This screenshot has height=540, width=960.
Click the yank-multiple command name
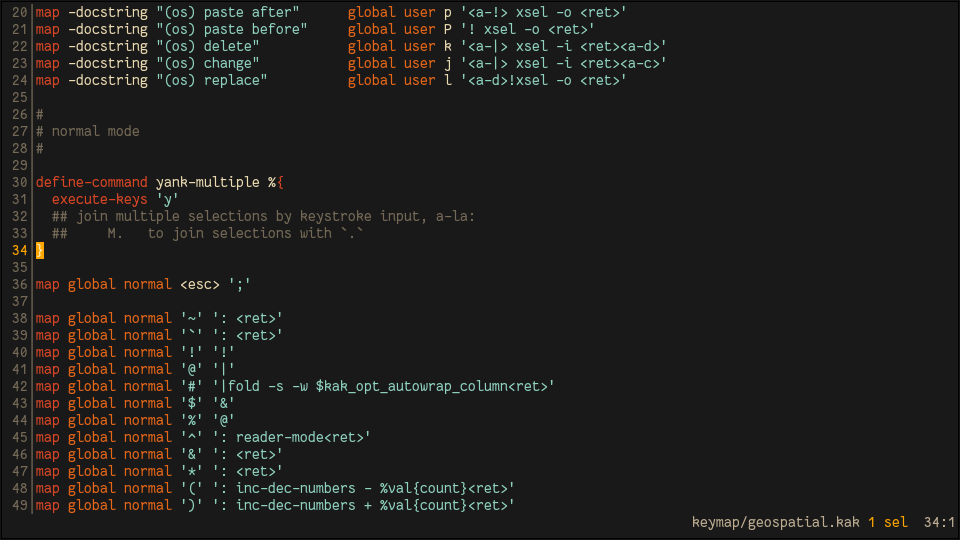click(207, 182)
